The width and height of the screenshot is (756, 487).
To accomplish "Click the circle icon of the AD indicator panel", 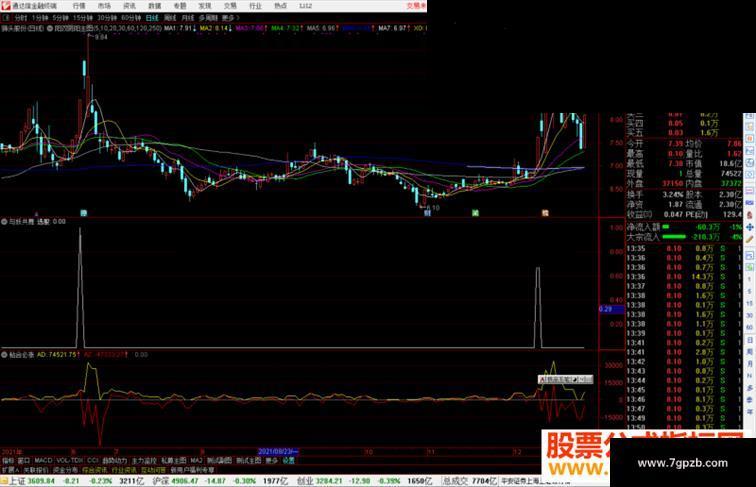I will tap(4, 355).
